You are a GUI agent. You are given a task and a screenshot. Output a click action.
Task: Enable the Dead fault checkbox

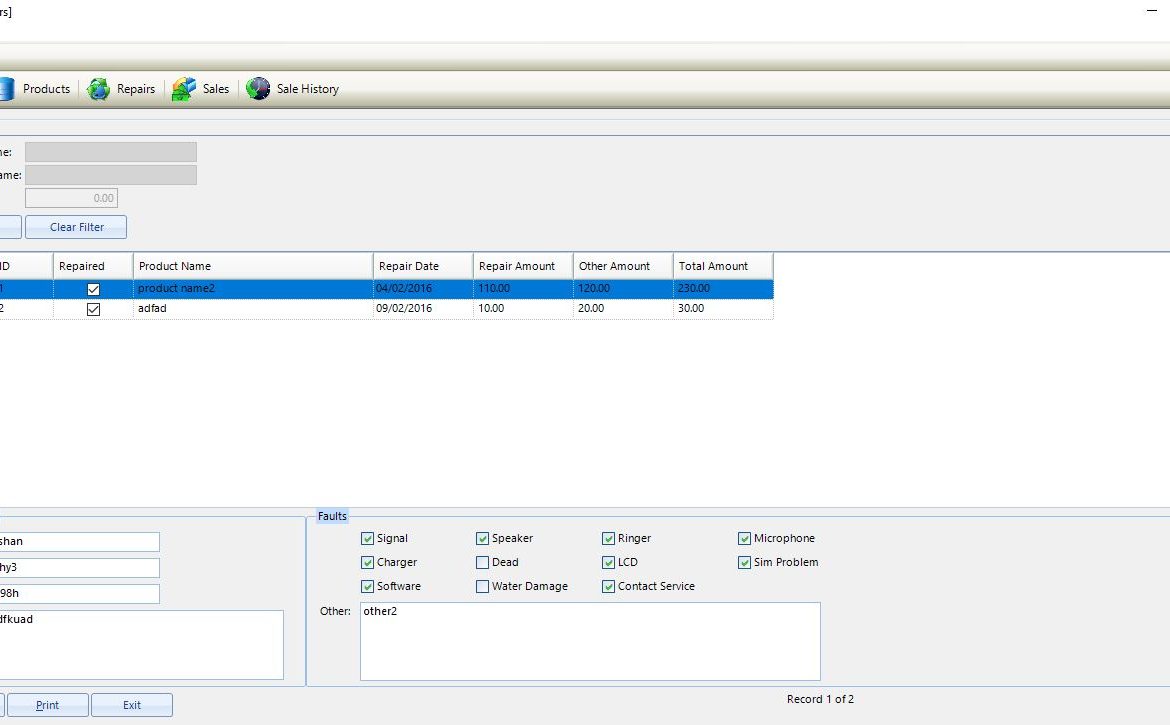[x=483, y=563]
